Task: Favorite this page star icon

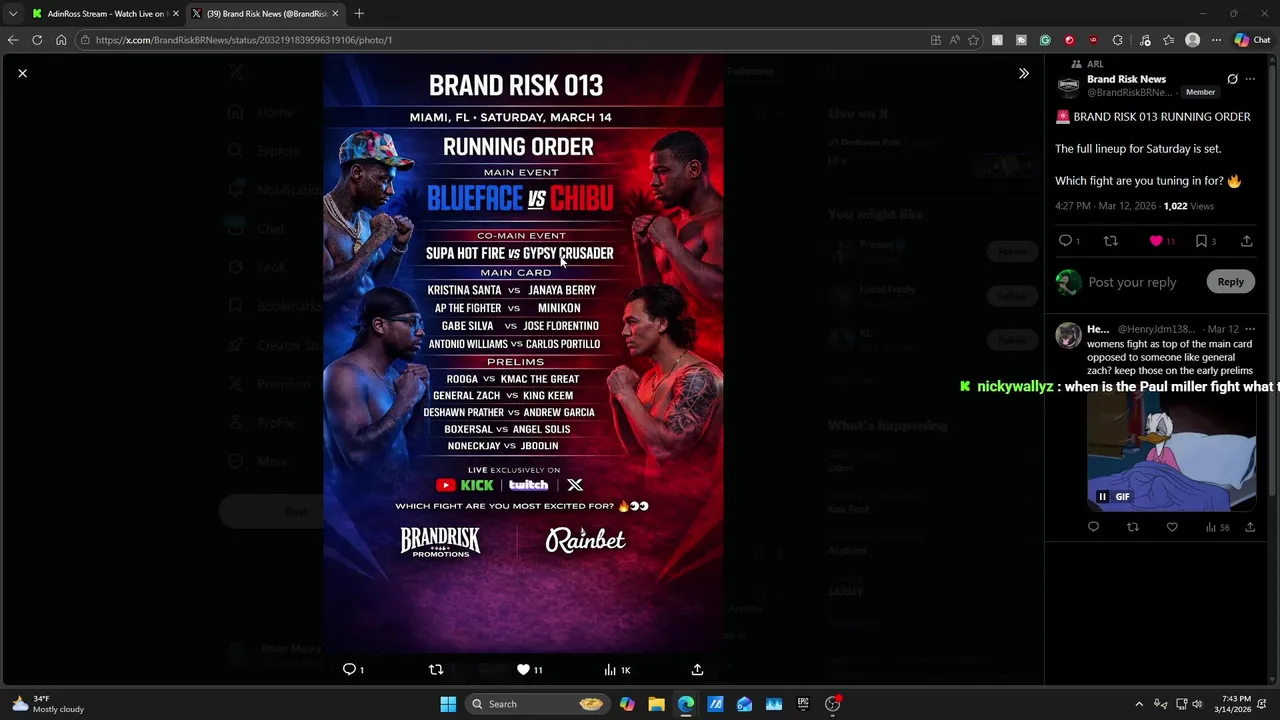Action: point(973,40)
